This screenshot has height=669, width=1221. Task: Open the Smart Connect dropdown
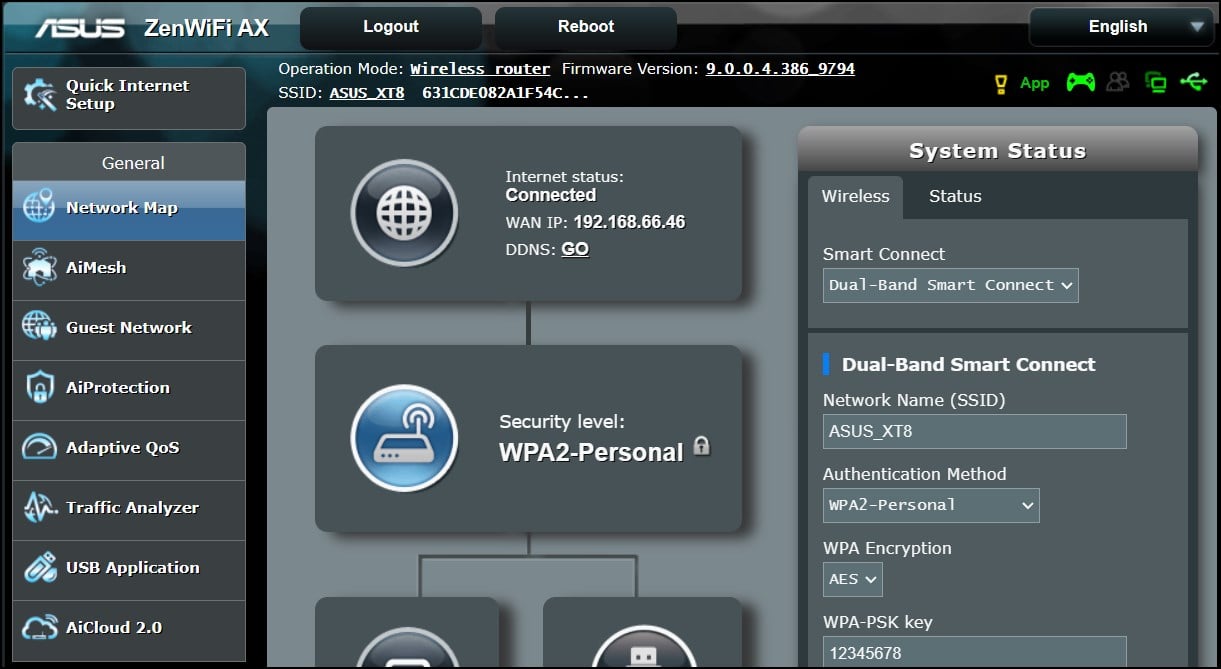point(950,285)
